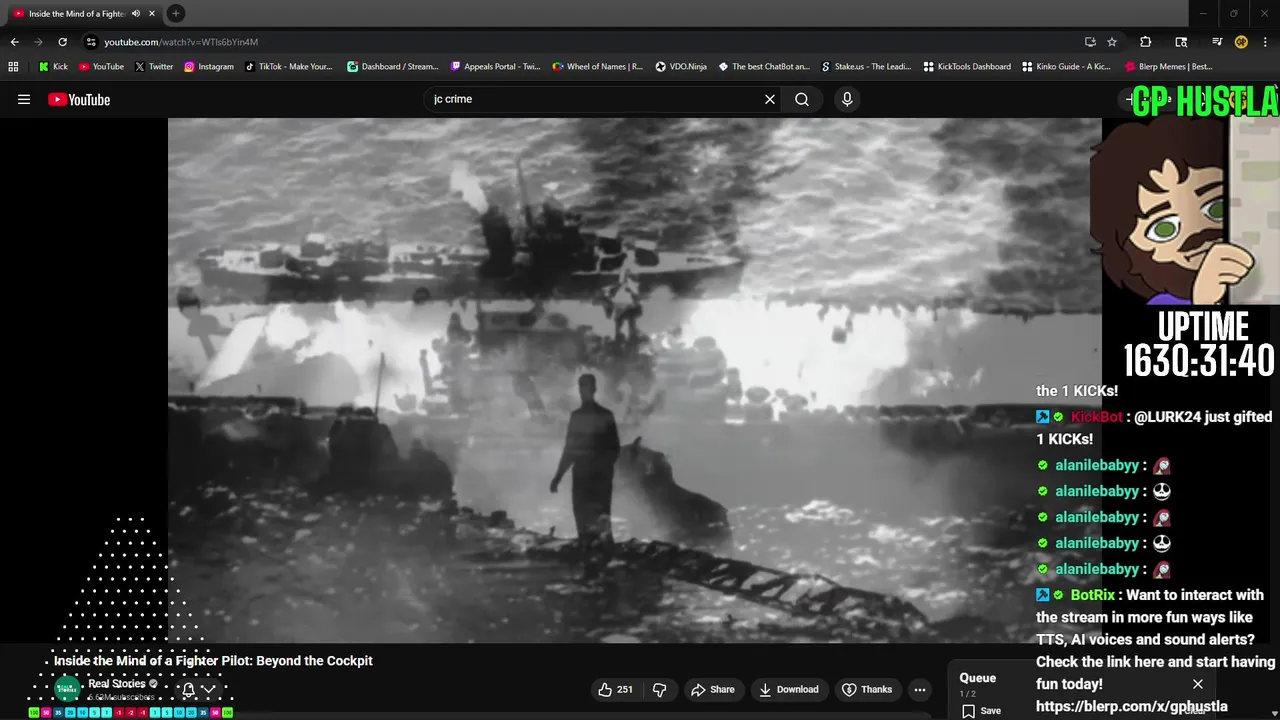
Task: Dislike the video with the thumbs down
Action: pyautogui.click(x=660, y=689)
